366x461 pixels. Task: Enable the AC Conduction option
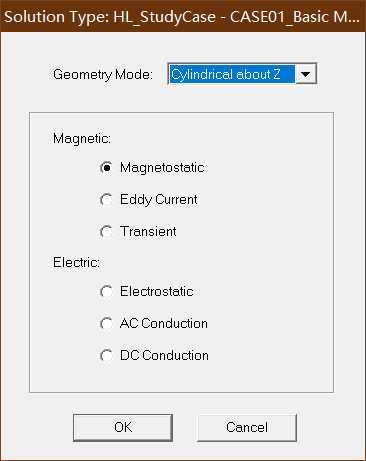point(106,323)
